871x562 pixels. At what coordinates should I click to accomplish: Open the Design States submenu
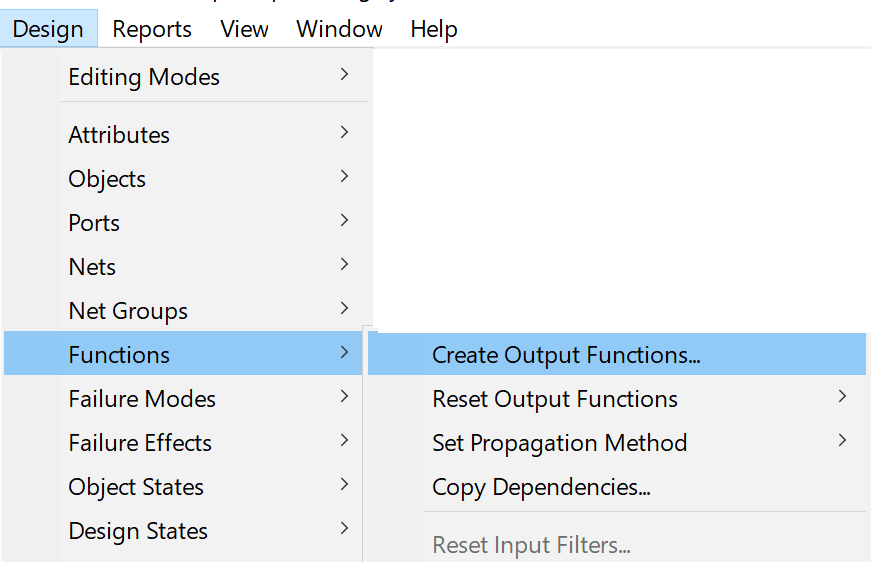138,531
